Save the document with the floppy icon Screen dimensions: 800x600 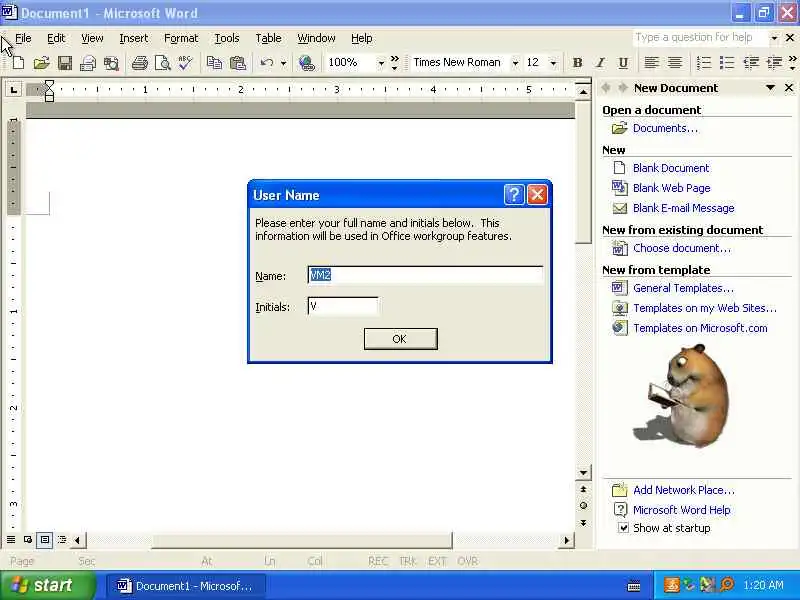click(x=65, y=63)
